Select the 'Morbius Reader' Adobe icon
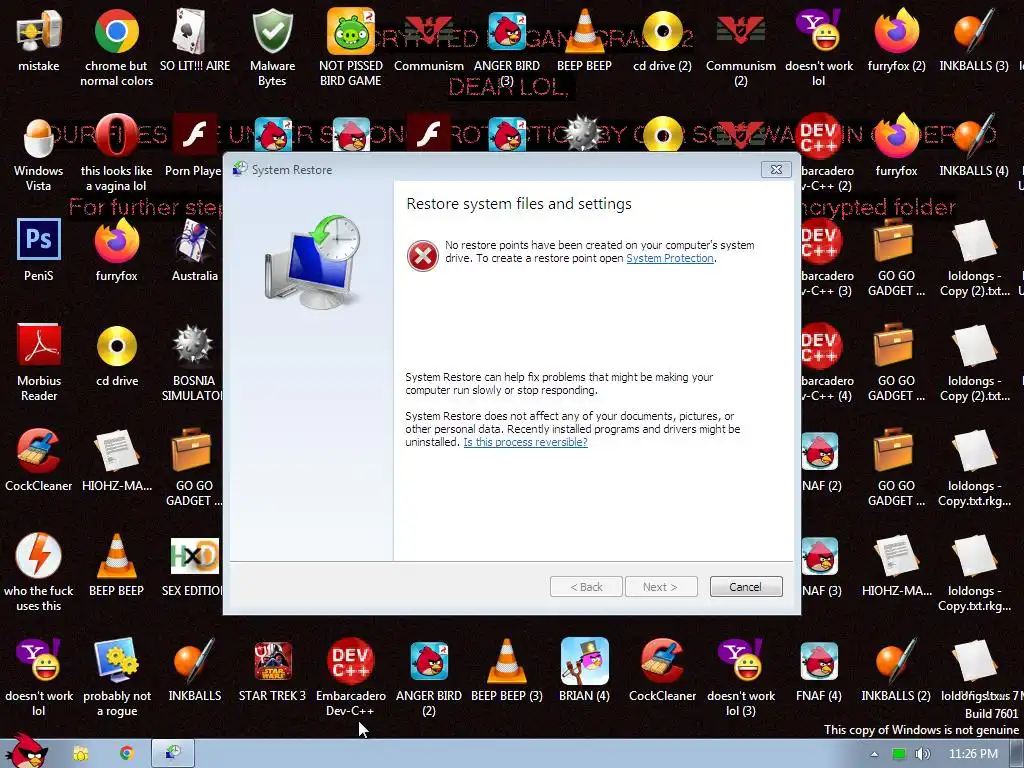This screenshot has width=1024, height=768. point(39,362)
